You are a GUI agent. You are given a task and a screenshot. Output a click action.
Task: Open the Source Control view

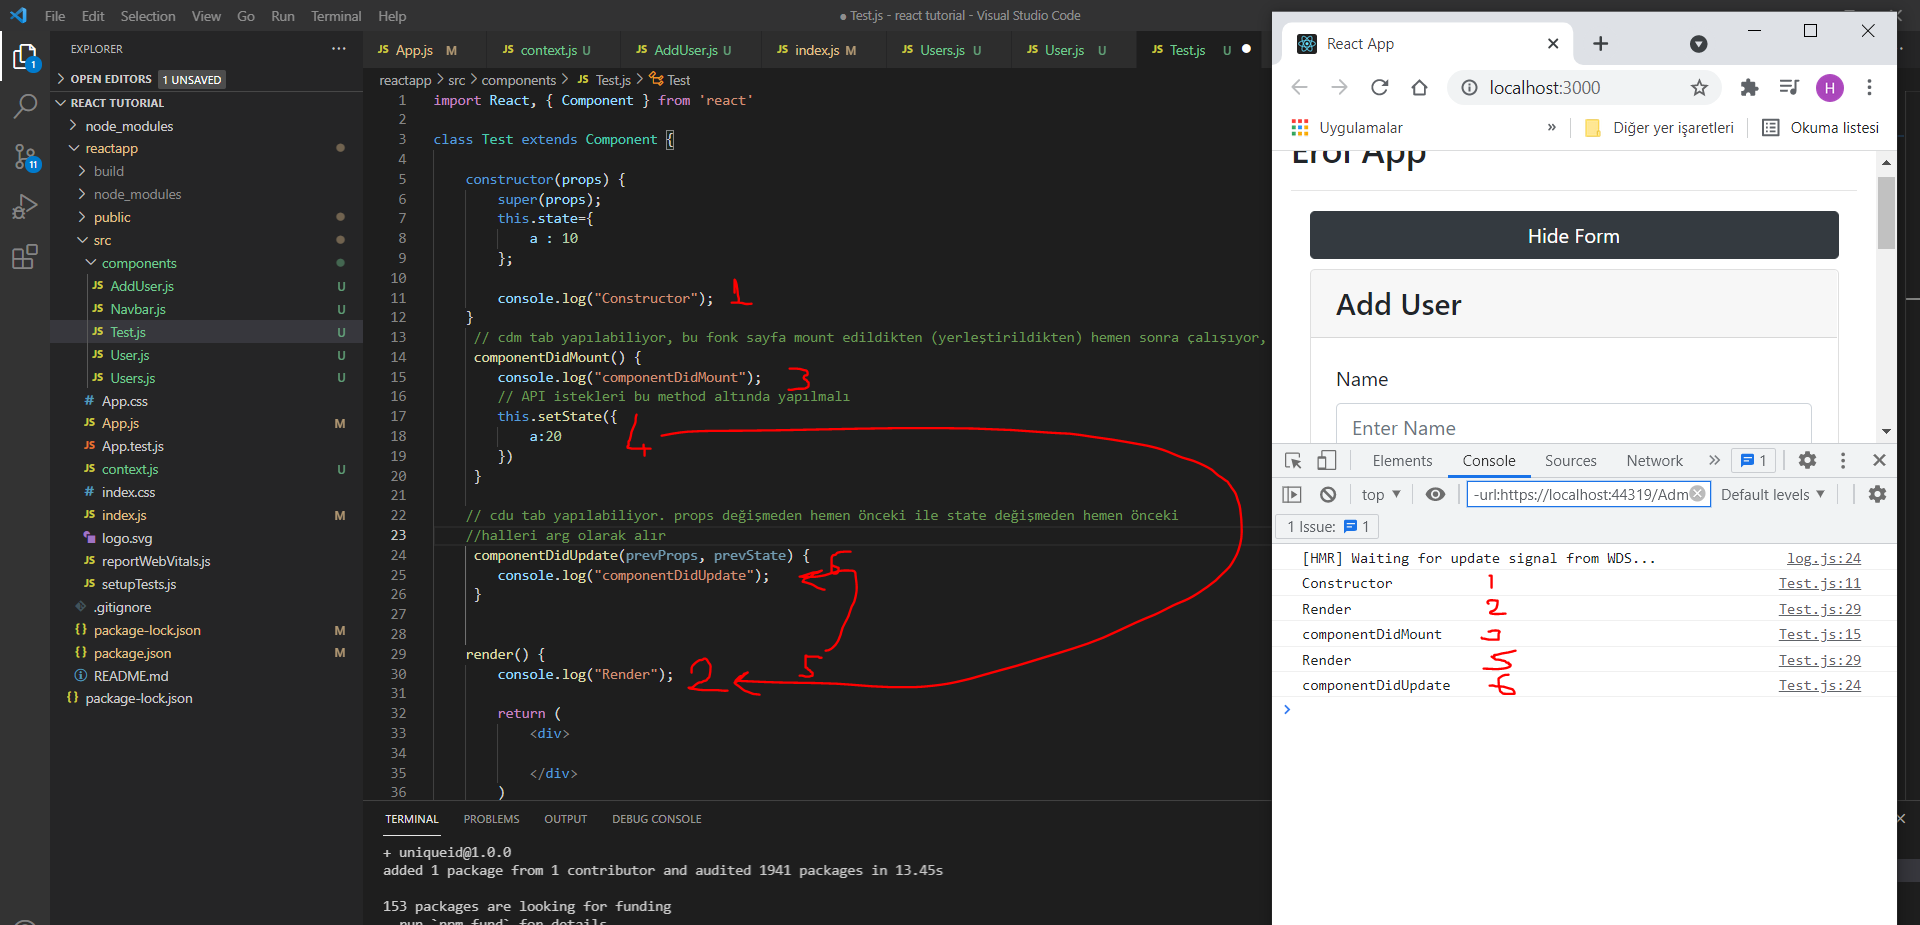25,157
